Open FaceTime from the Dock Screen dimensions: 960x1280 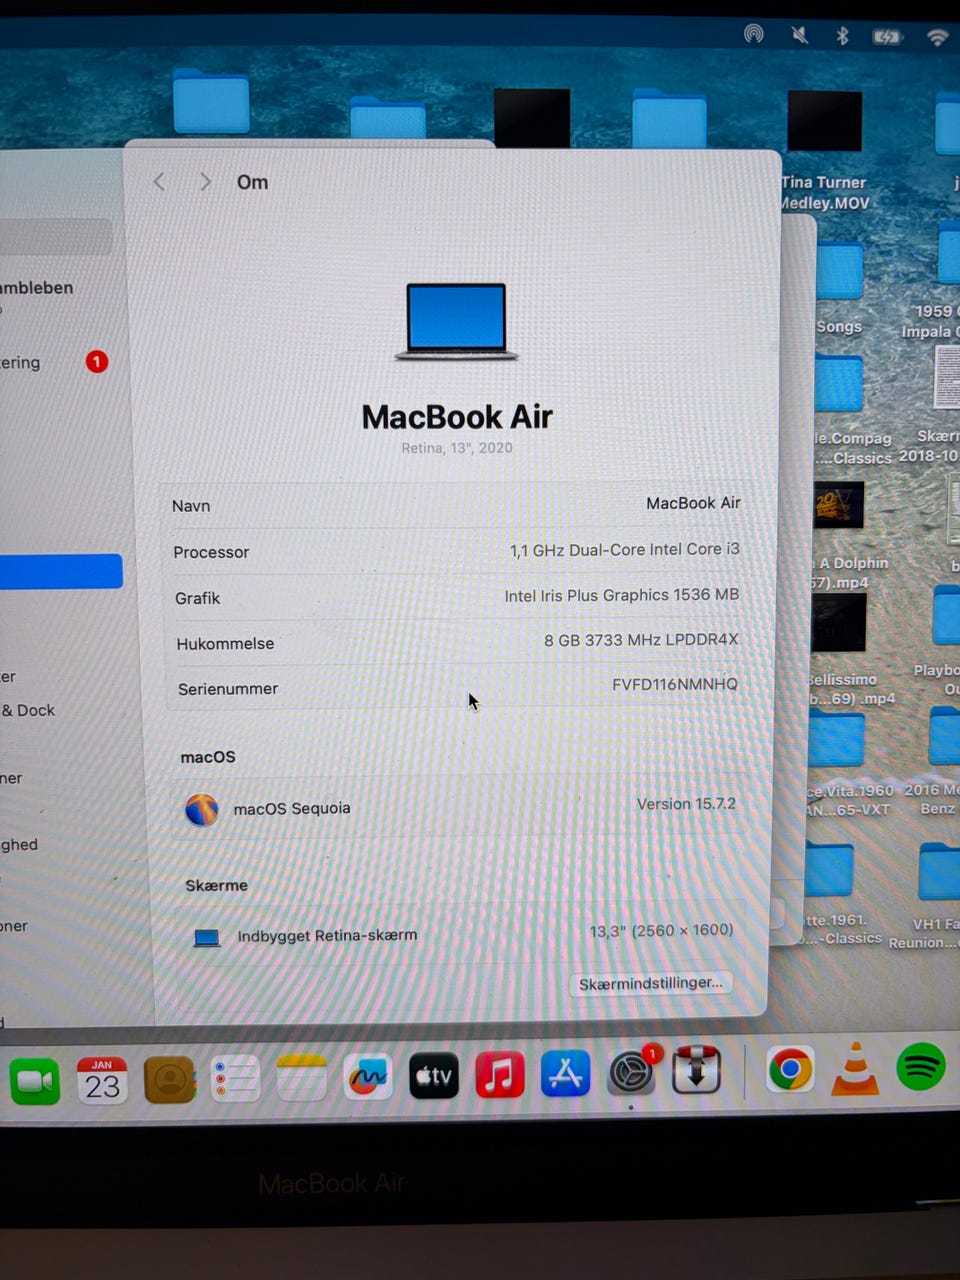point(35,1081)
